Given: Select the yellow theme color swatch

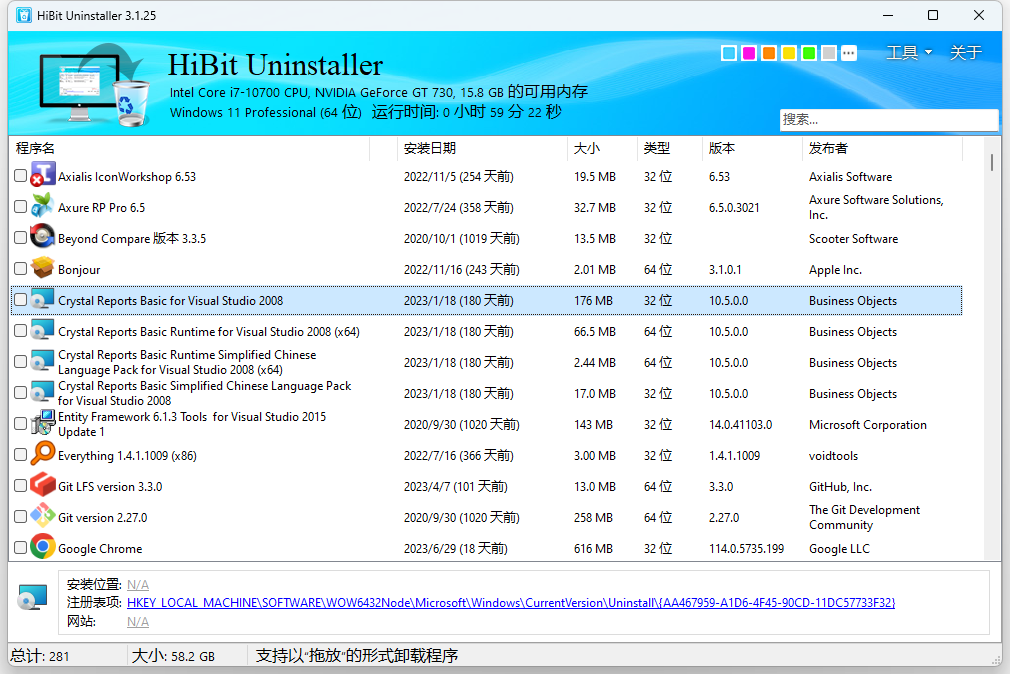Looking at the screenshot, I should pyautogui.click(x=789, y=53).
